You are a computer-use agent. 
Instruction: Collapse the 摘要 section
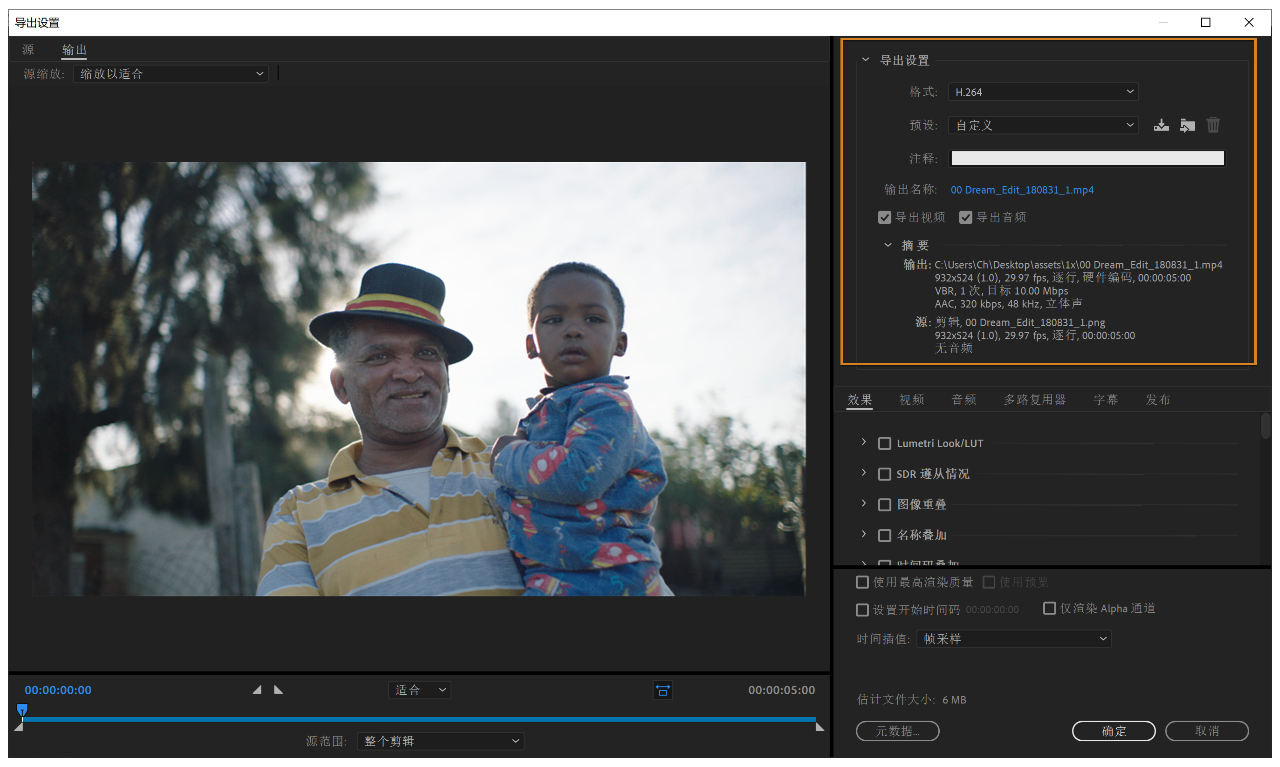888,245
